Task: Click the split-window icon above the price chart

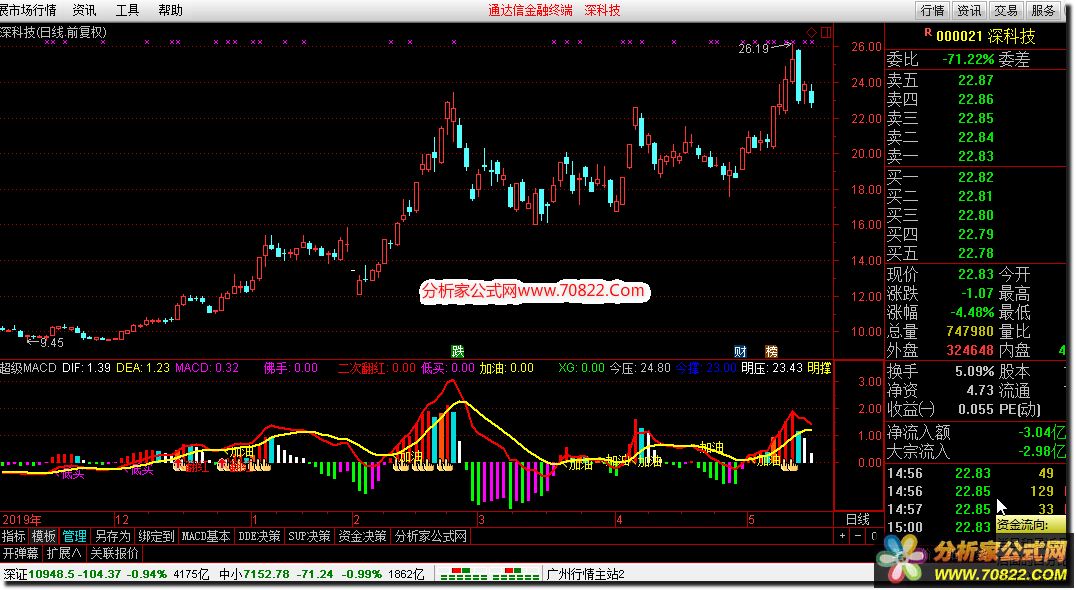Action: 826,32
